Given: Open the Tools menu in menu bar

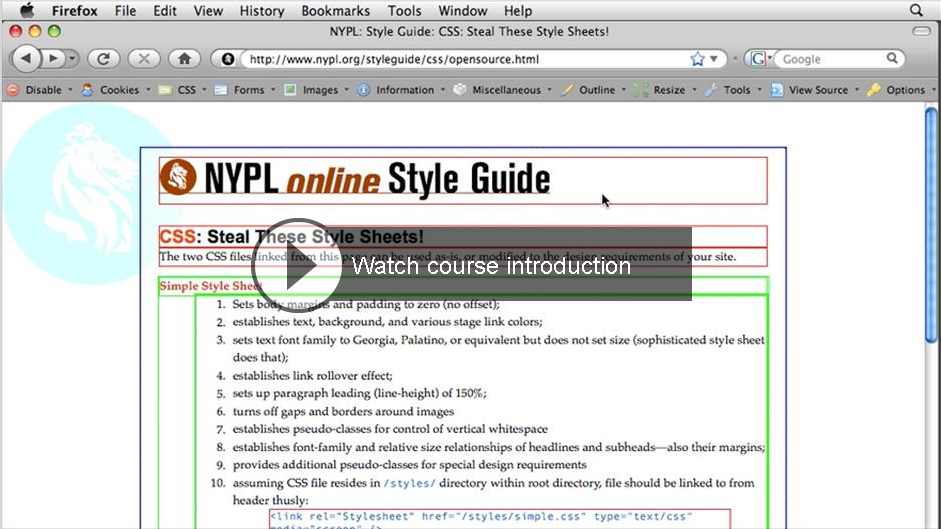Looking at the screenshot, I should (x=404, y=11).
